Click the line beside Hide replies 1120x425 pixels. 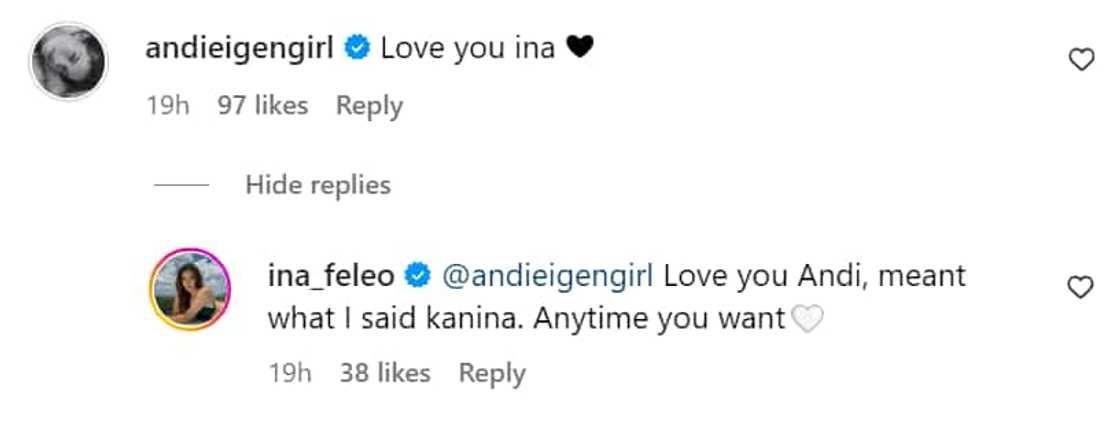coord(181,186)
